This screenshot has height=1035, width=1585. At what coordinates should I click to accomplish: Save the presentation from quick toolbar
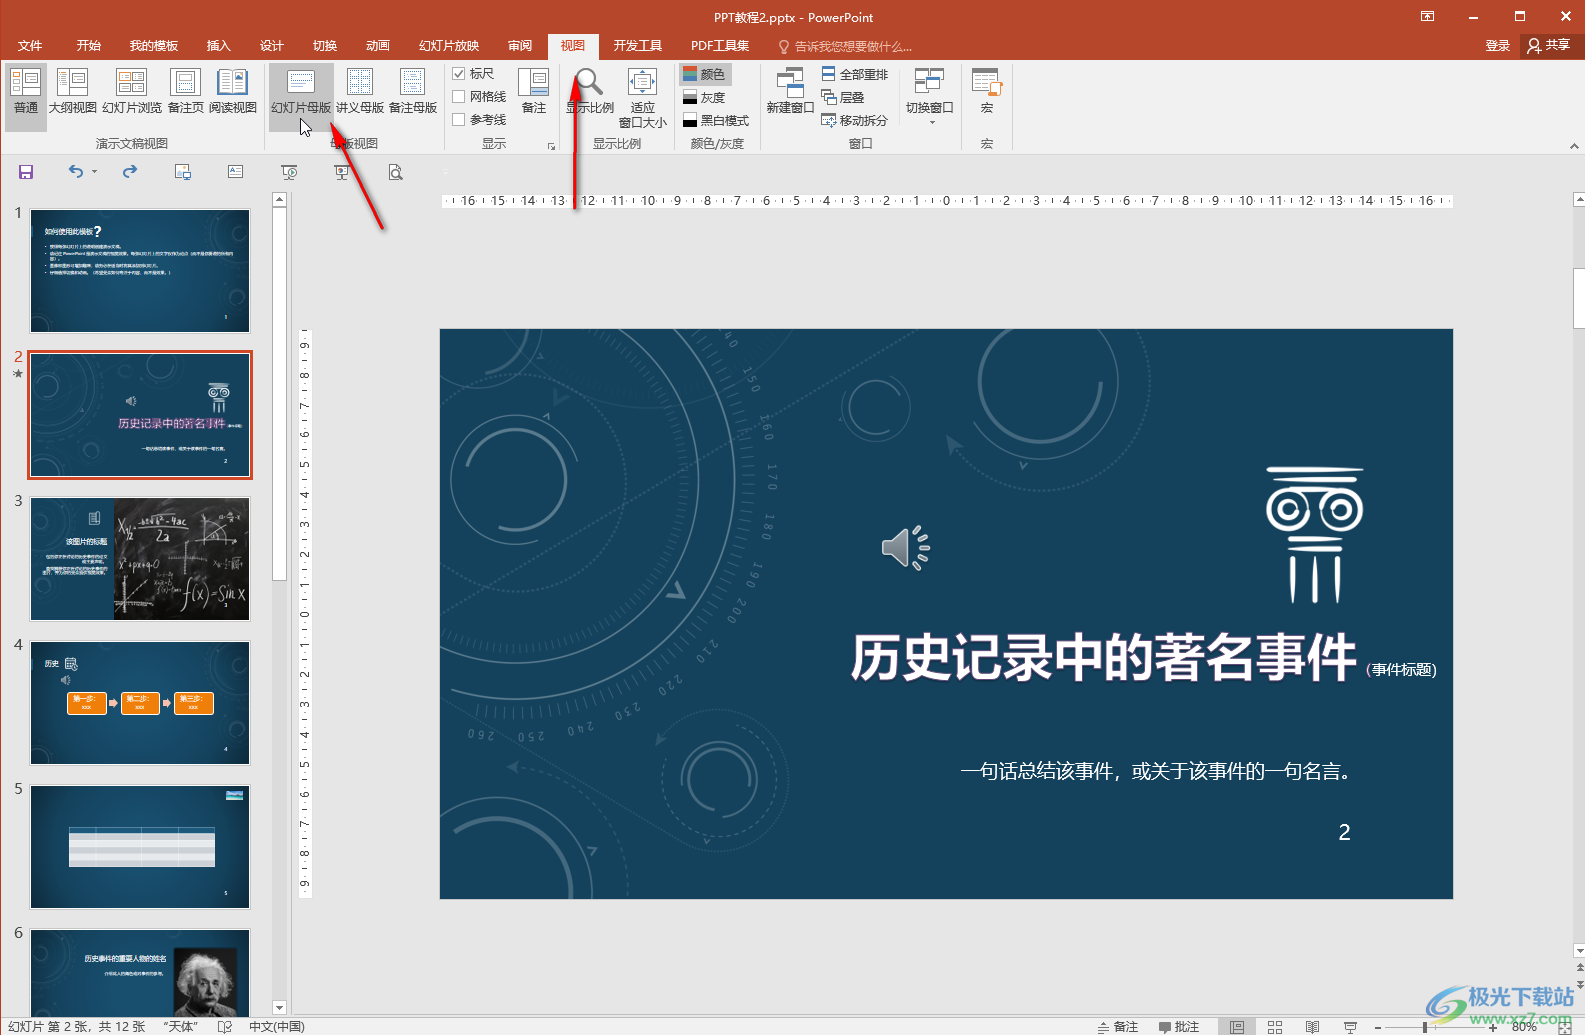point(26,172)
